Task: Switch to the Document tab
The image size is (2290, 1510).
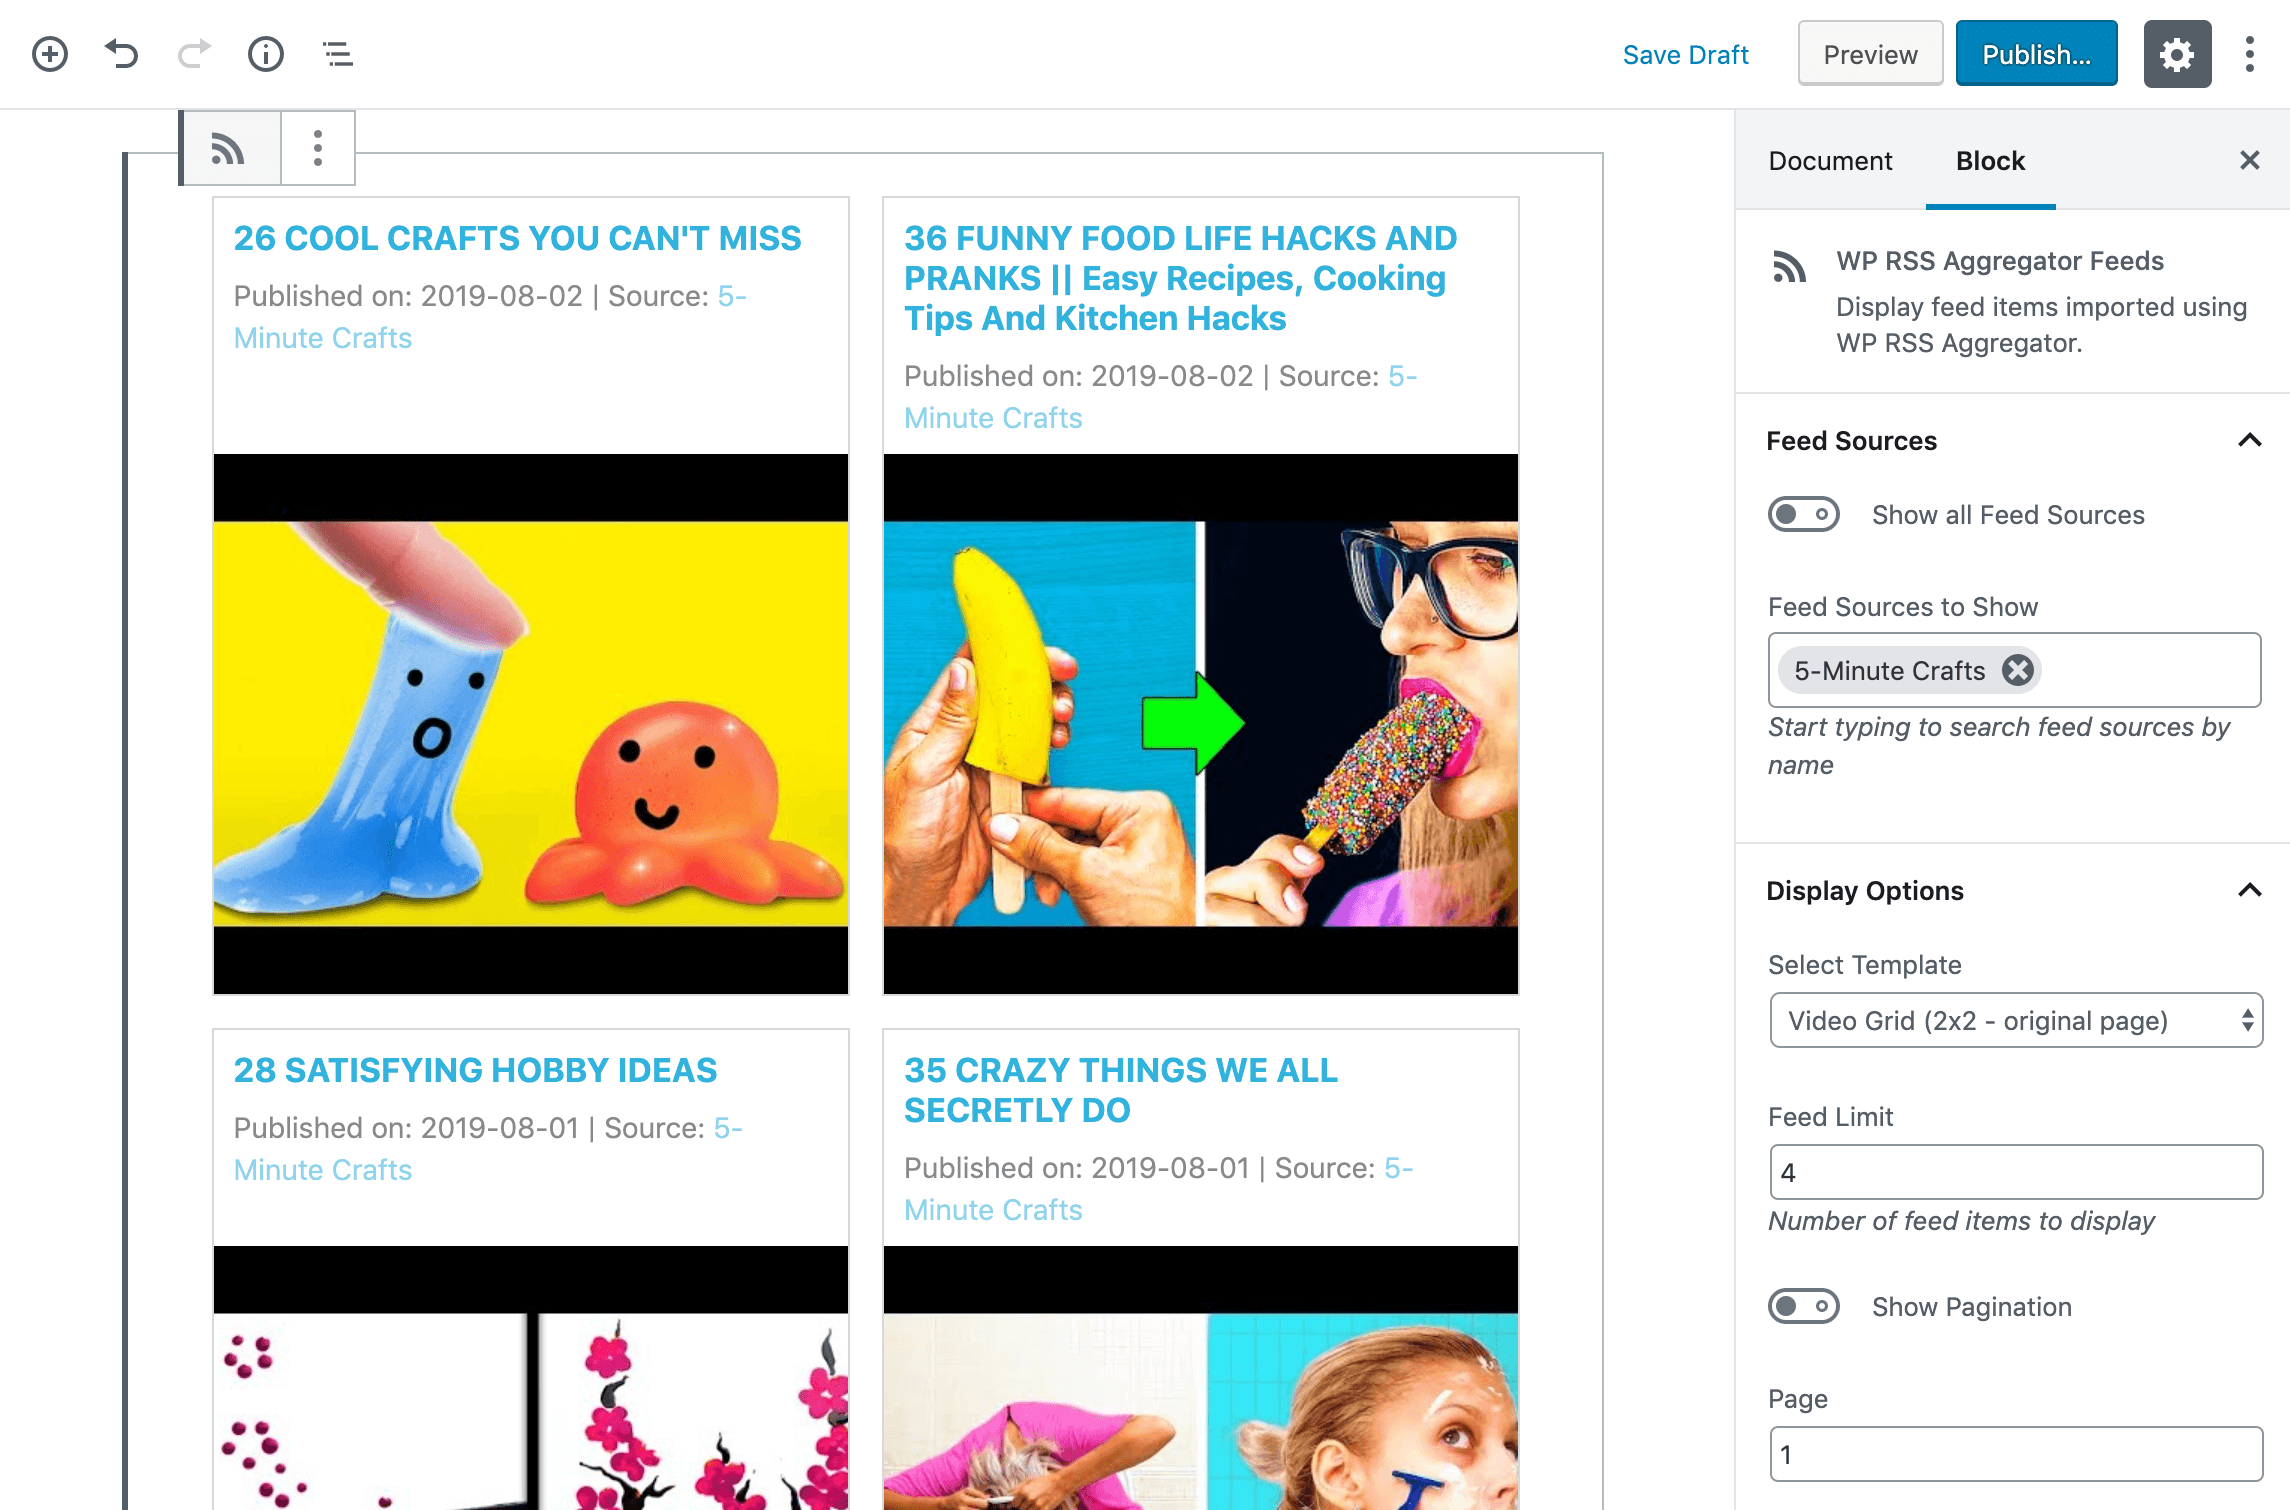Action: tap(1830, 161)
